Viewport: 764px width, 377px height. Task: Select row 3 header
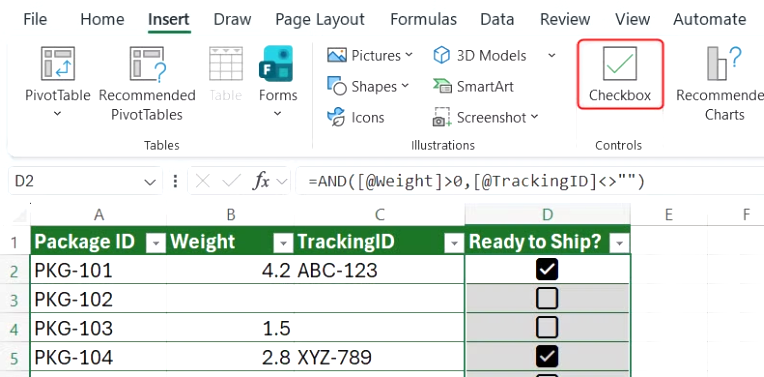pos(15,299)
